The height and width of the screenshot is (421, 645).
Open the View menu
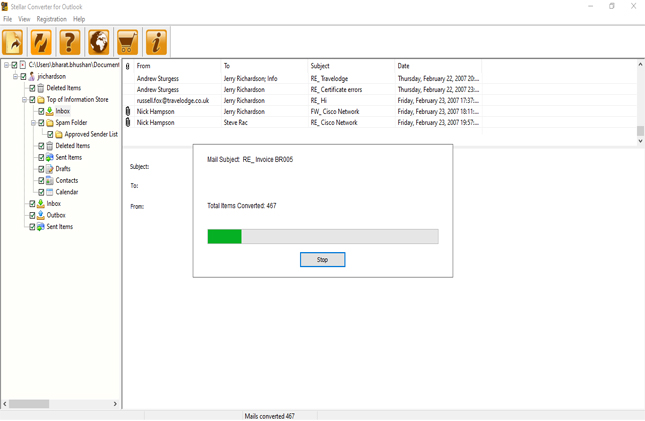coord(24,19)
